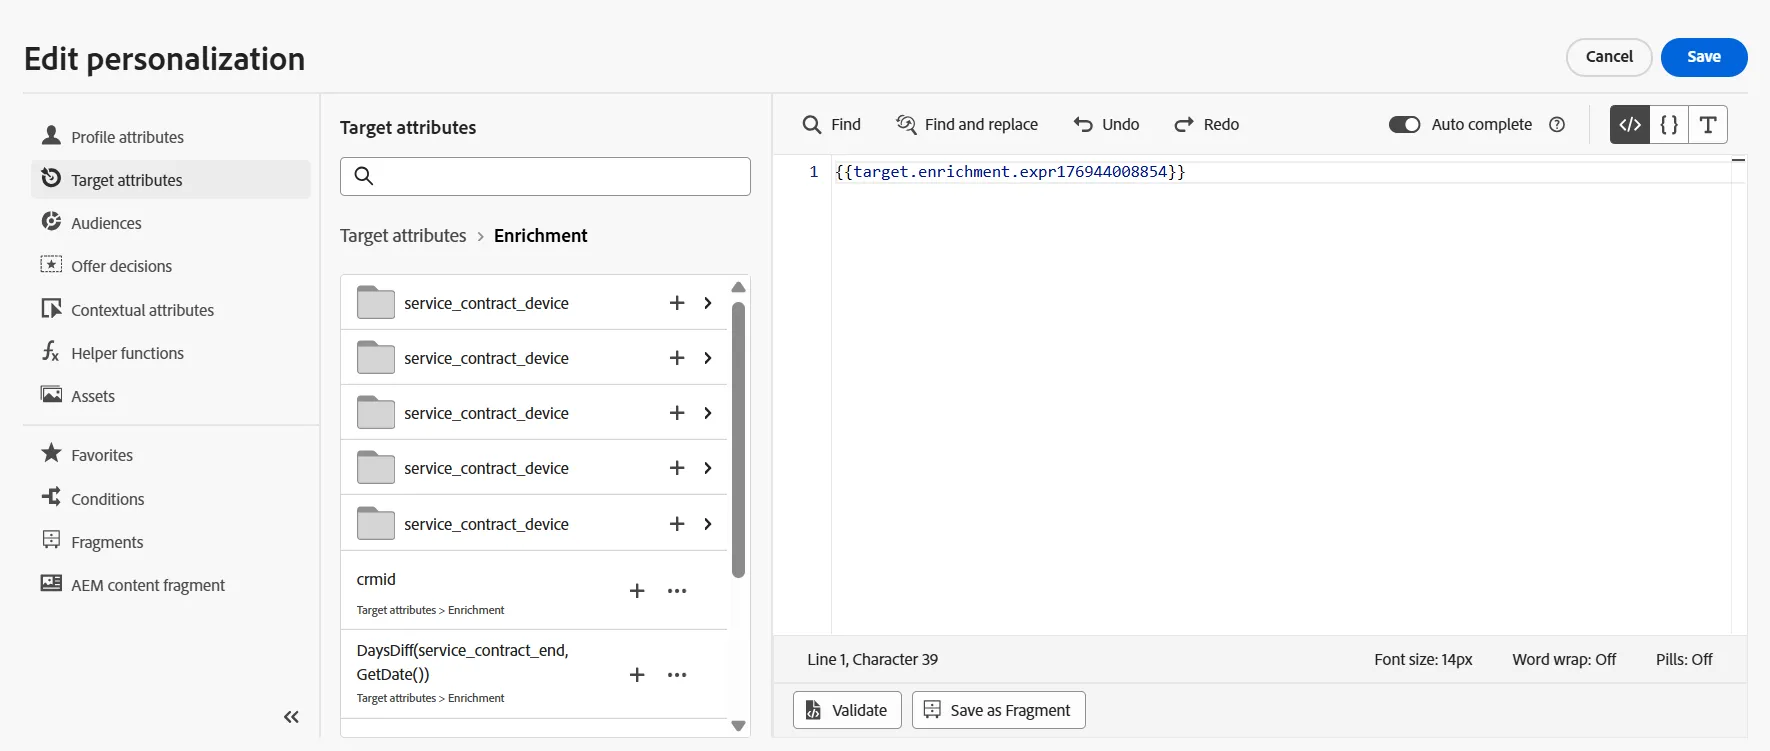Click the Contextual attributes icon
The image size is (1770, 751).
[x=51, y=309]
